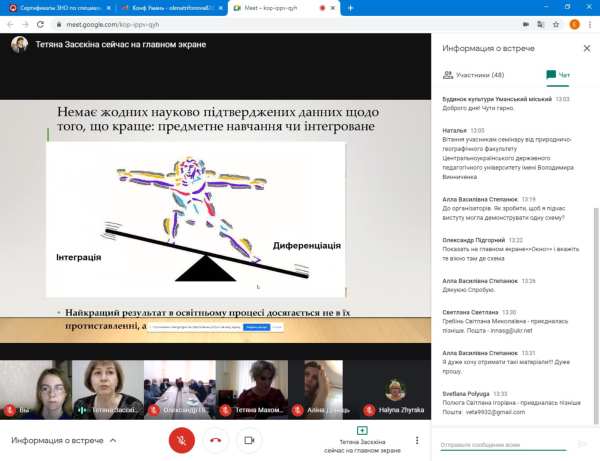This screenshot has height=461, width=600.
Task: Click the browser back arrow
Action: pos(9,24)
